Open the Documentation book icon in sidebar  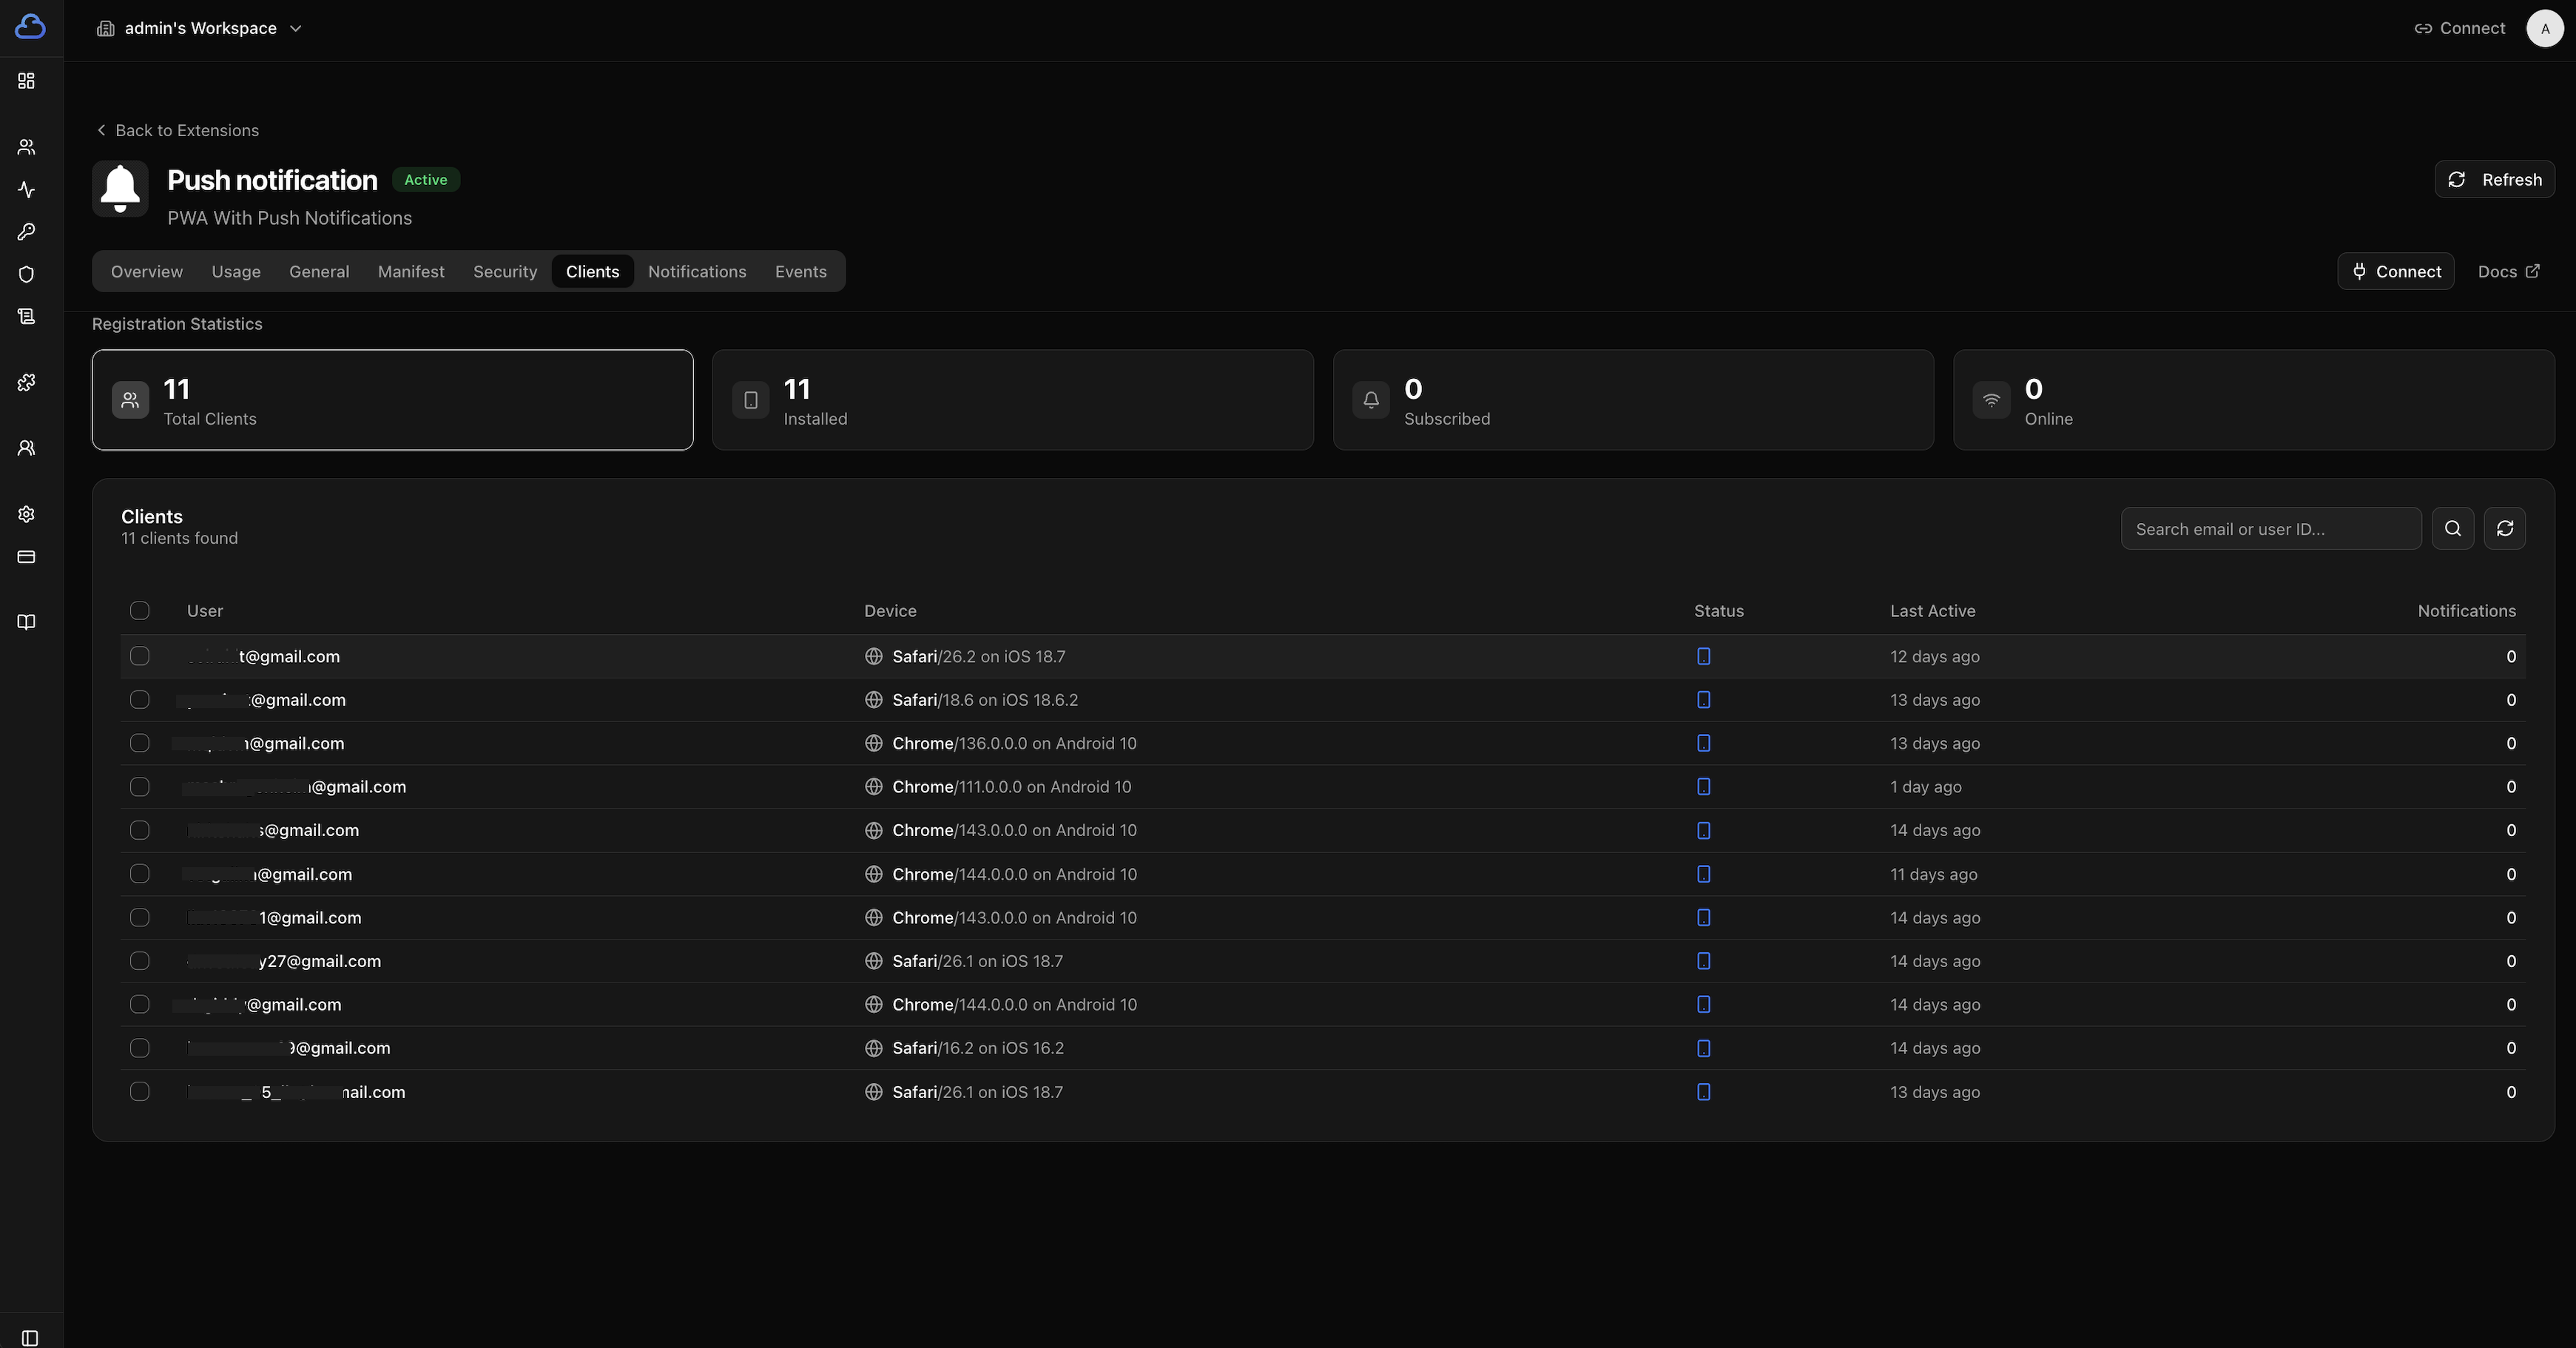tap(25, 621)
